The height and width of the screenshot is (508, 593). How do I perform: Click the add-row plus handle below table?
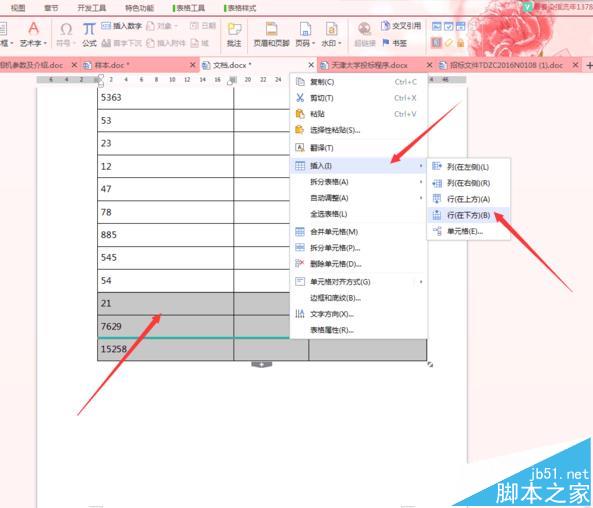click(x=262, y=364)
